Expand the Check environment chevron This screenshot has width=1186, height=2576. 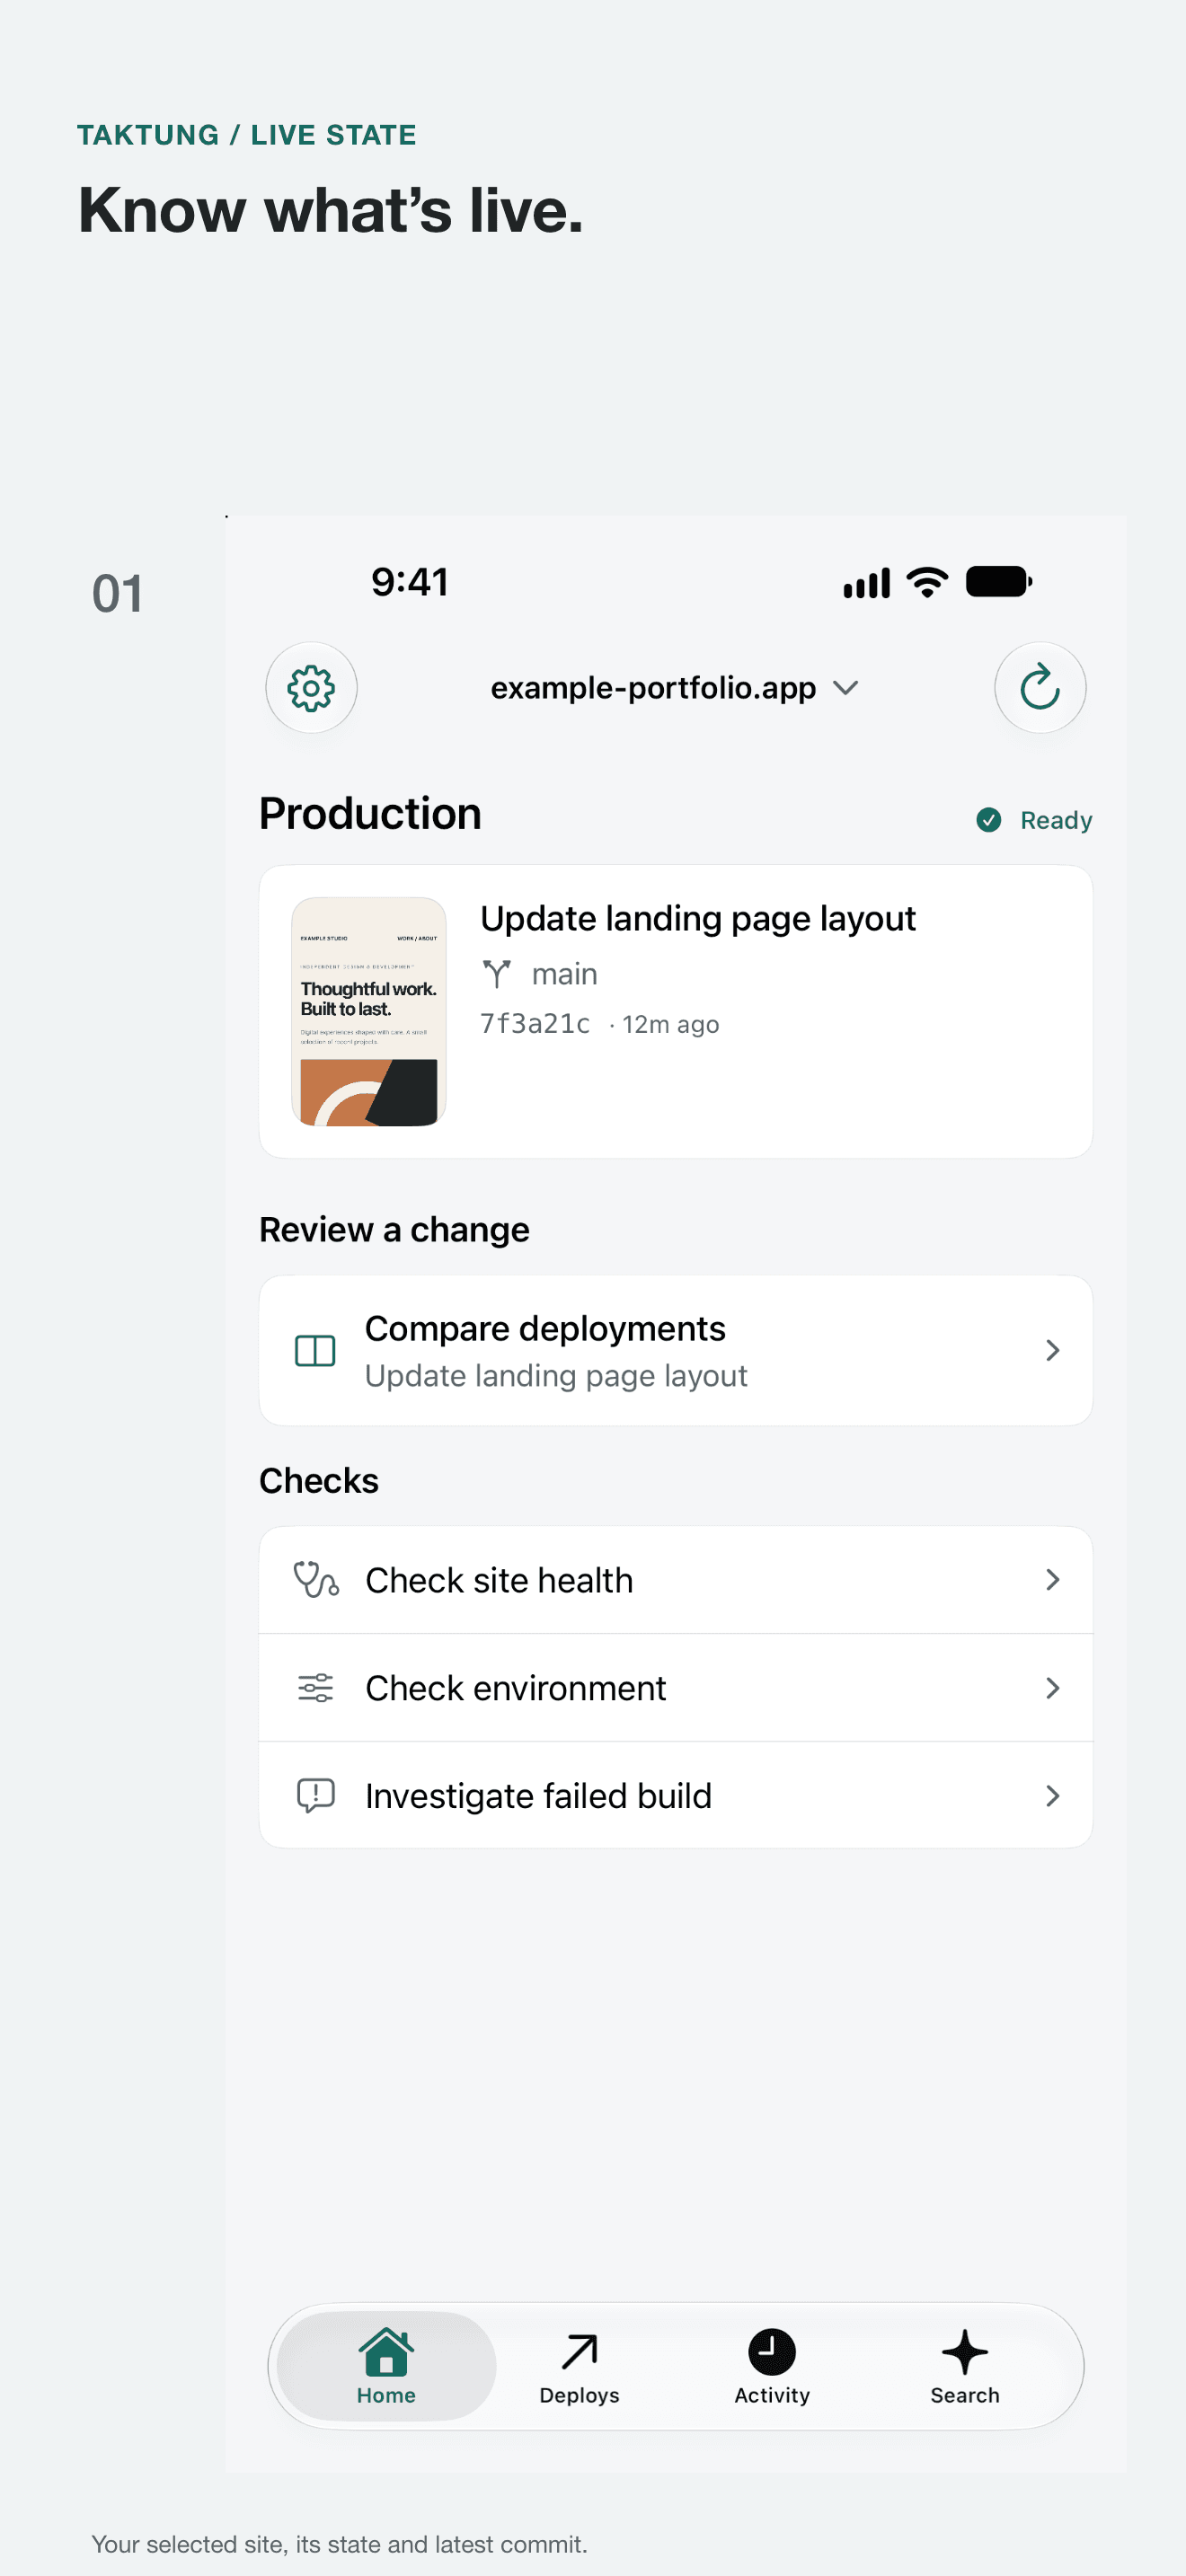pyautogui.click(x=1052, y=1688)
